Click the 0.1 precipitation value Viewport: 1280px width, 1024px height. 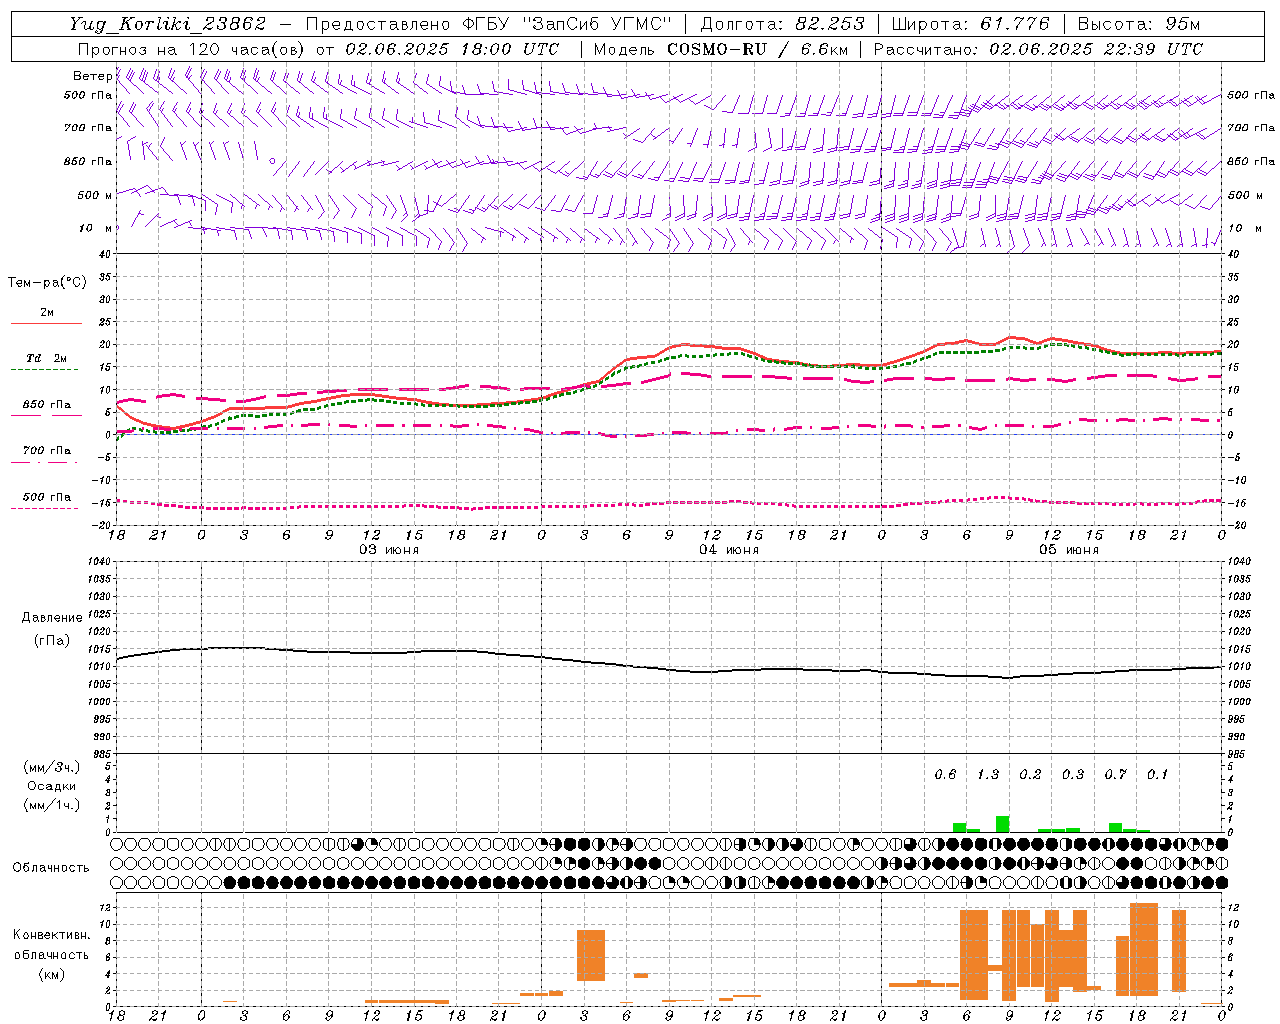(x=1157, y=775)
